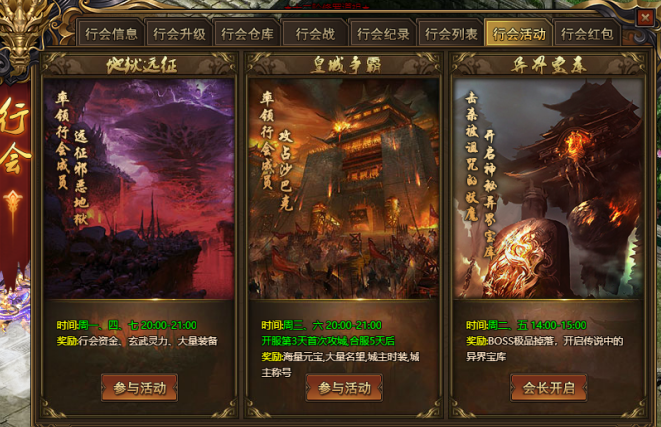
Task: Select the 异界宝库 activity artwork
Action: click(549, 189)
